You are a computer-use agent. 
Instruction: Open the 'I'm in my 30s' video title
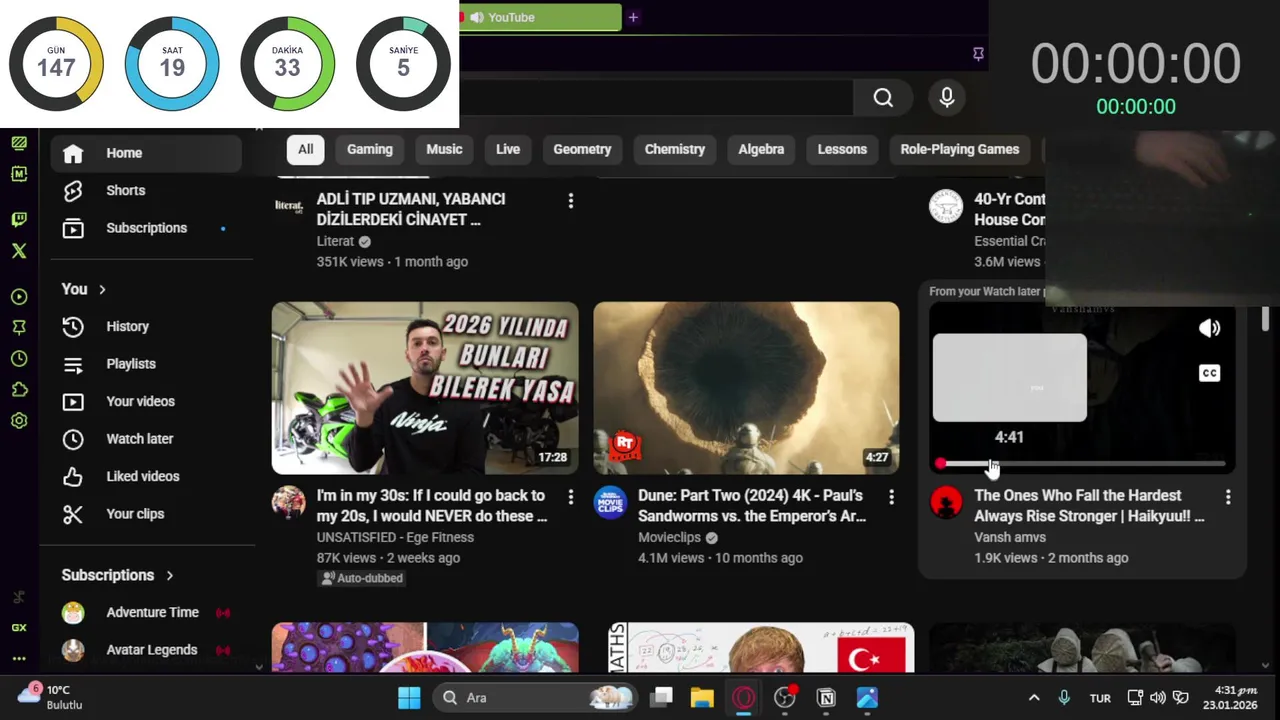(x=432, y=506)
